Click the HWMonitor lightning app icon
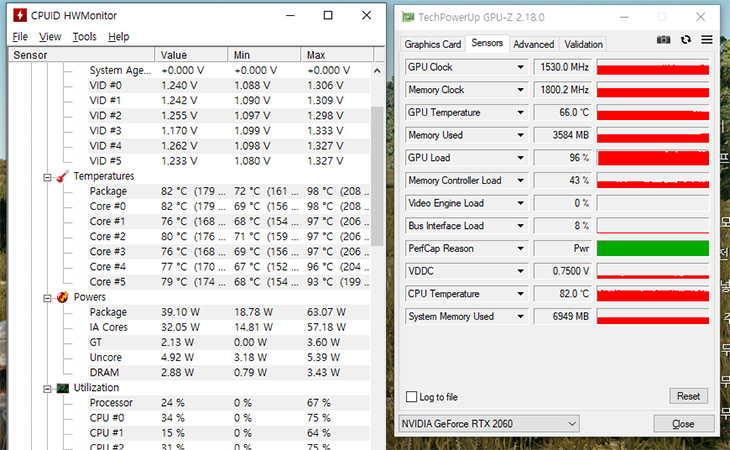The image size is (730, 450). click(20, 15)
